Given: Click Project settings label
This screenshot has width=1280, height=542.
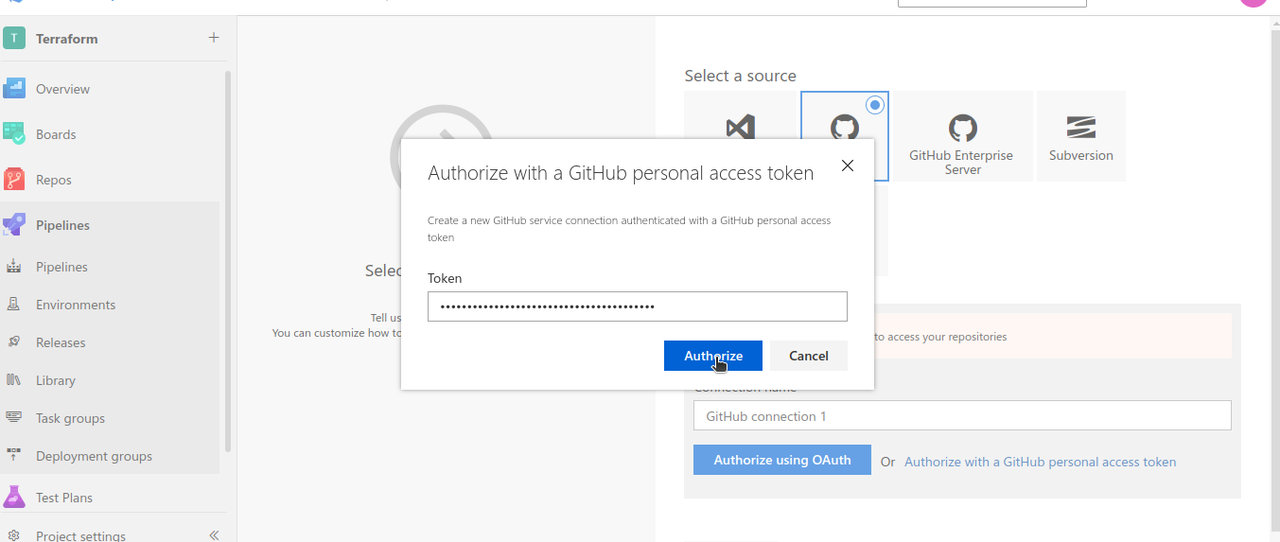Looking at the screenshot, I should [81, 536].
